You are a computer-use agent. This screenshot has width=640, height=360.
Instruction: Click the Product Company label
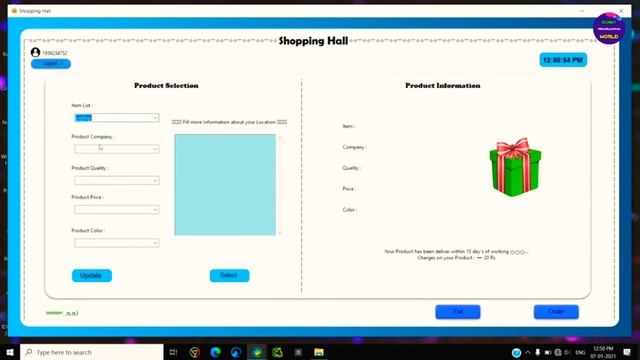point(93,137)
